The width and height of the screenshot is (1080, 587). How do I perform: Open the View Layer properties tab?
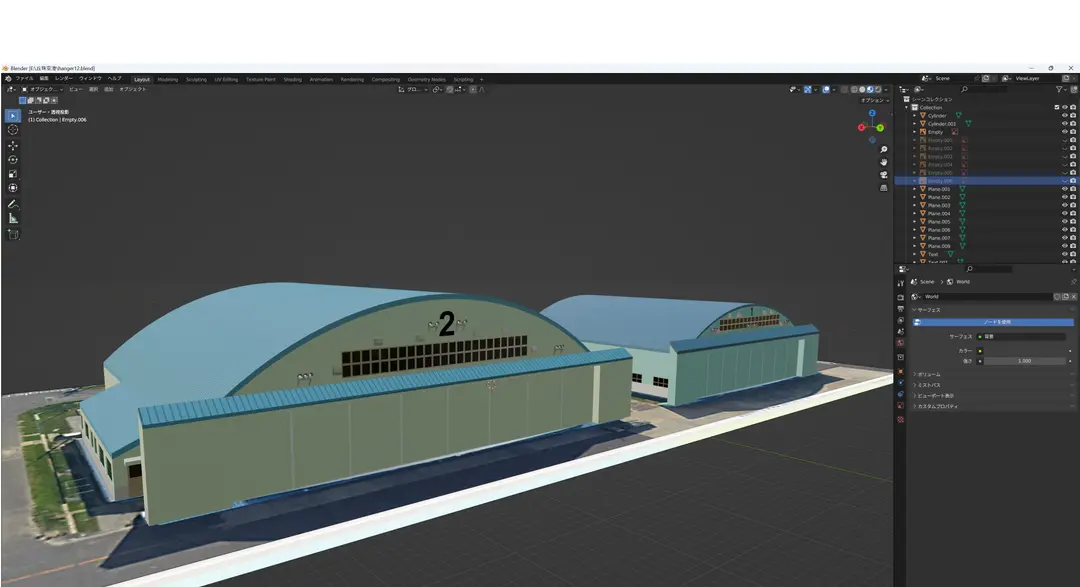tap(900, 320)
